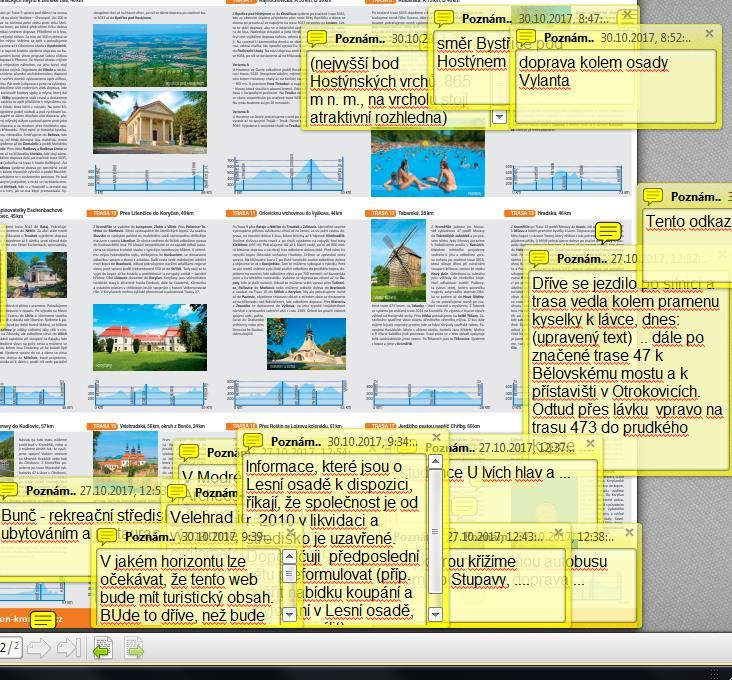Viewport: 732px width, 680px height.
Task: Close the 'křižíme' note dated 12:43
Action: tap(558, 532)
